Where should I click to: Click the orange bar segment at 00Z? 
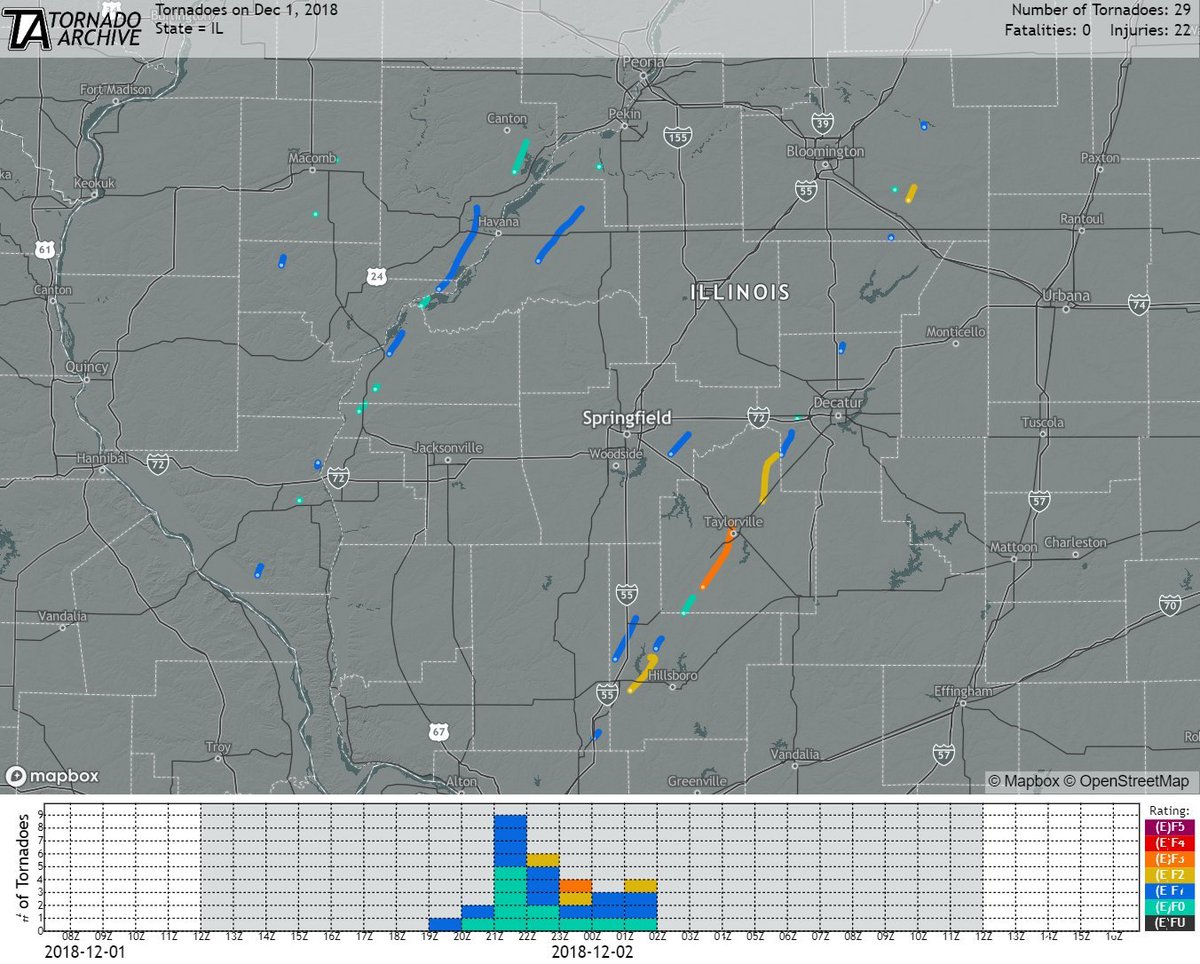tap(577, 886)
